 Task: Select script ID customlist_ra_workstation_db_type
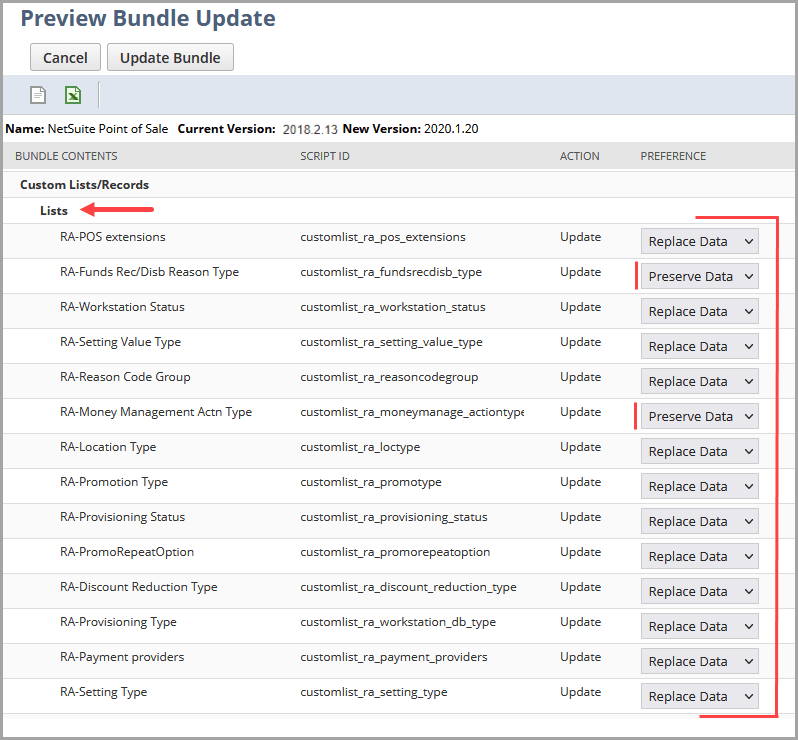coord(397,622)
